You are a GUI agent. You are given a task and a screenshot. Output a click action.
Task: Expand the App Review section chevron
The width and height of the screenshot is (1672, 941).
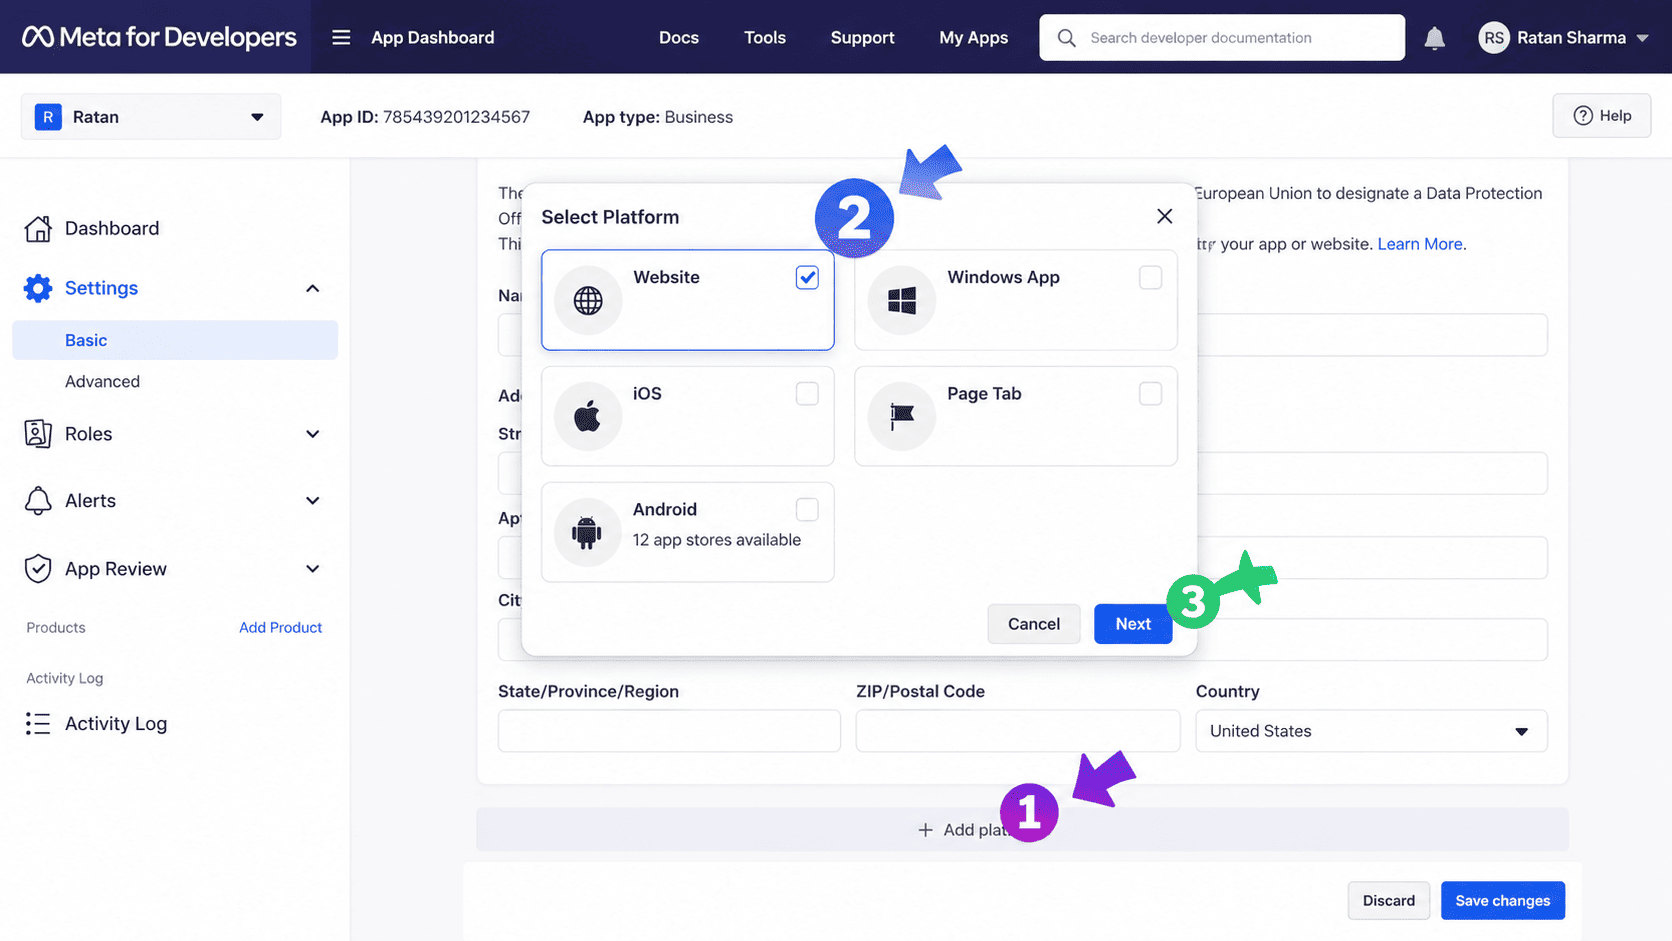(x=313, y=569)
